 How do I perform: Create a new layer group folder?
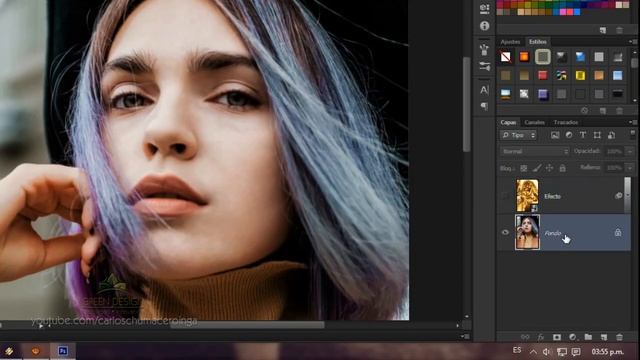tap(588, 337)
